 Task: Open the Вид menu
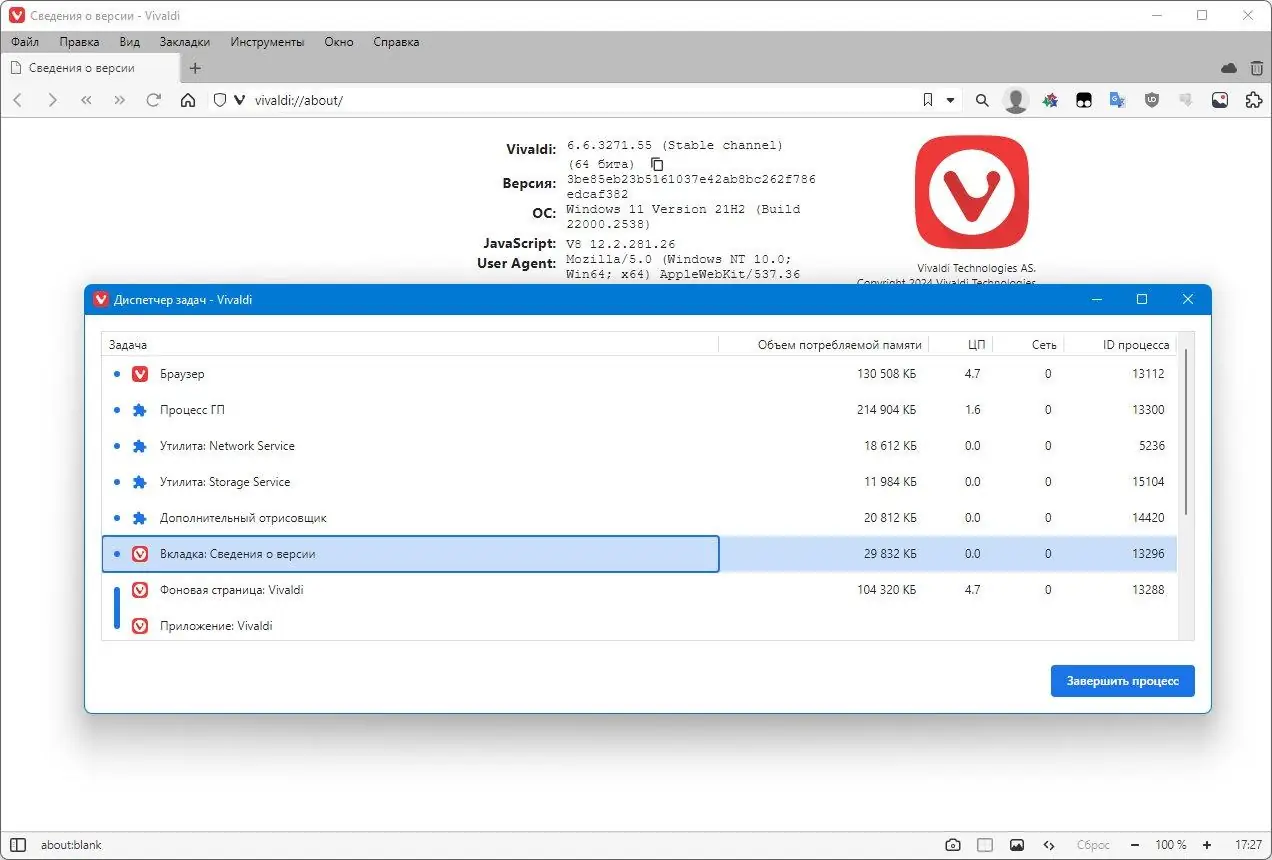coord(130,42)
